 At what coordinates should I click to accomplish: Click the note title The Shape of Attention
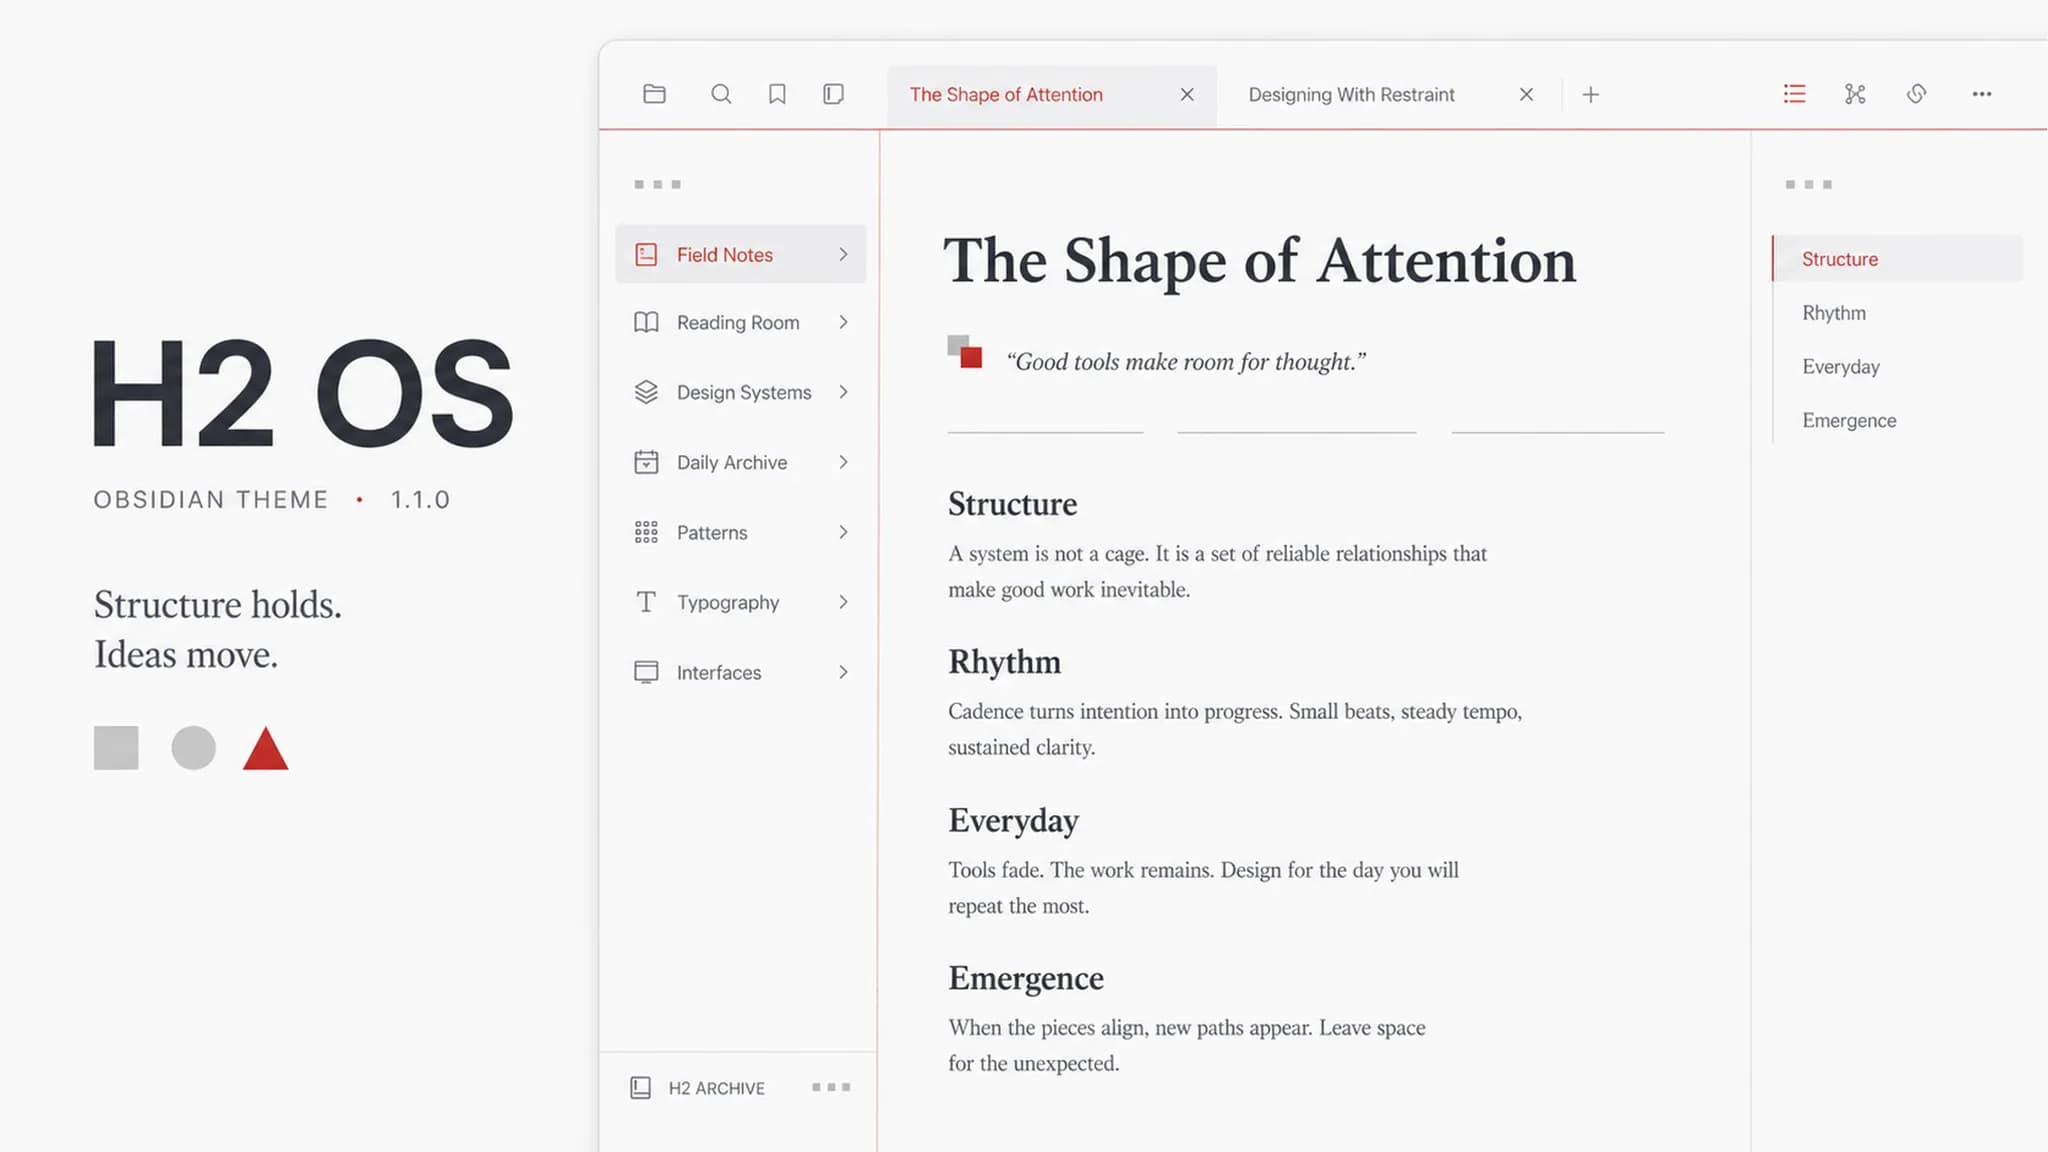(x=1260, y=262)
